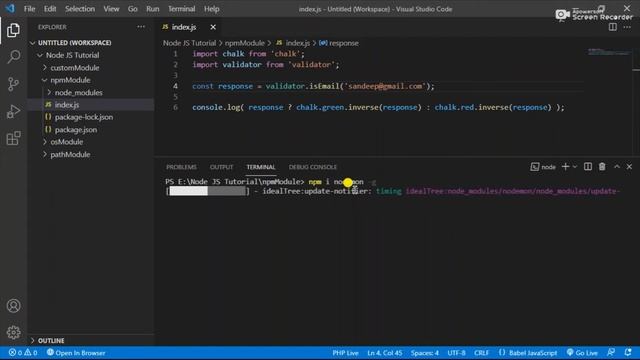
Task: Click Node JS Tutorial breadcrumb
Action: (x=189, y=43)
